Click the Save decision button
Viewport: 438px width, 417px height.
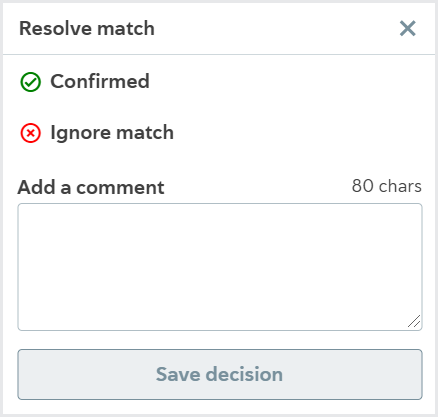220,374
